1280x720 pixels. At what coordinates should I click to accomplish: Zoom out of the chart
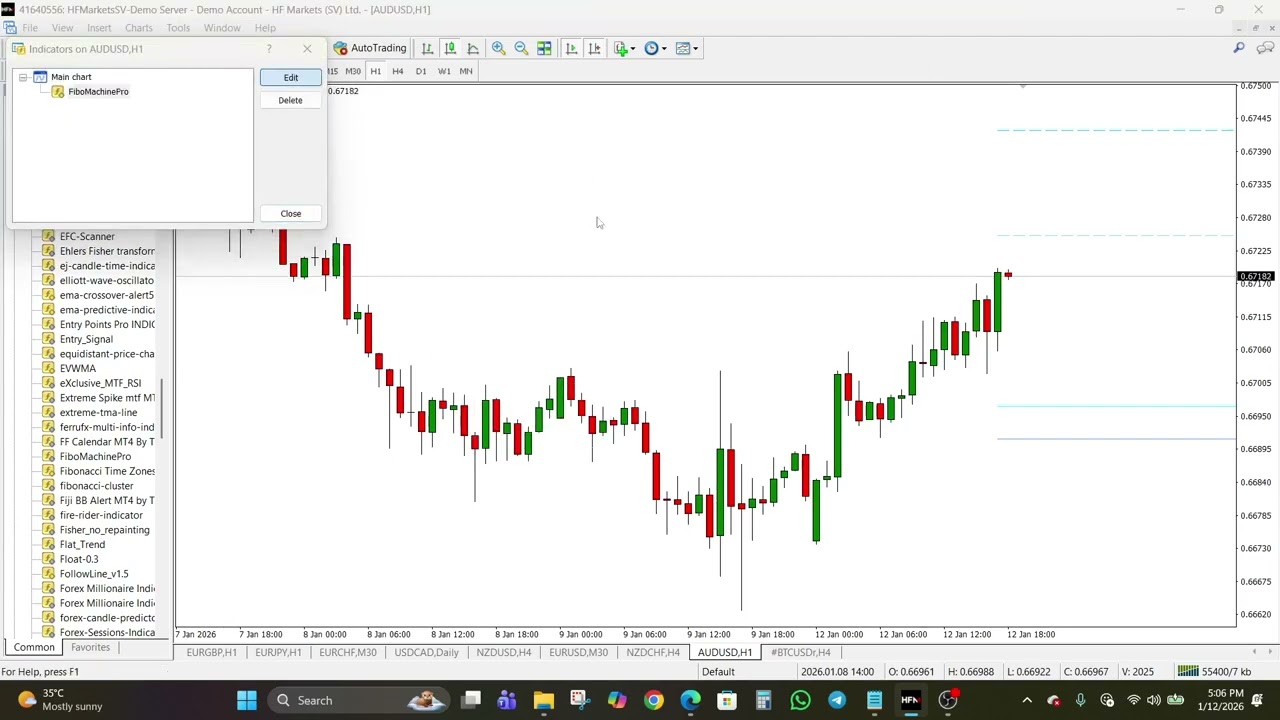pyautogui.click(x=521, y=48)
